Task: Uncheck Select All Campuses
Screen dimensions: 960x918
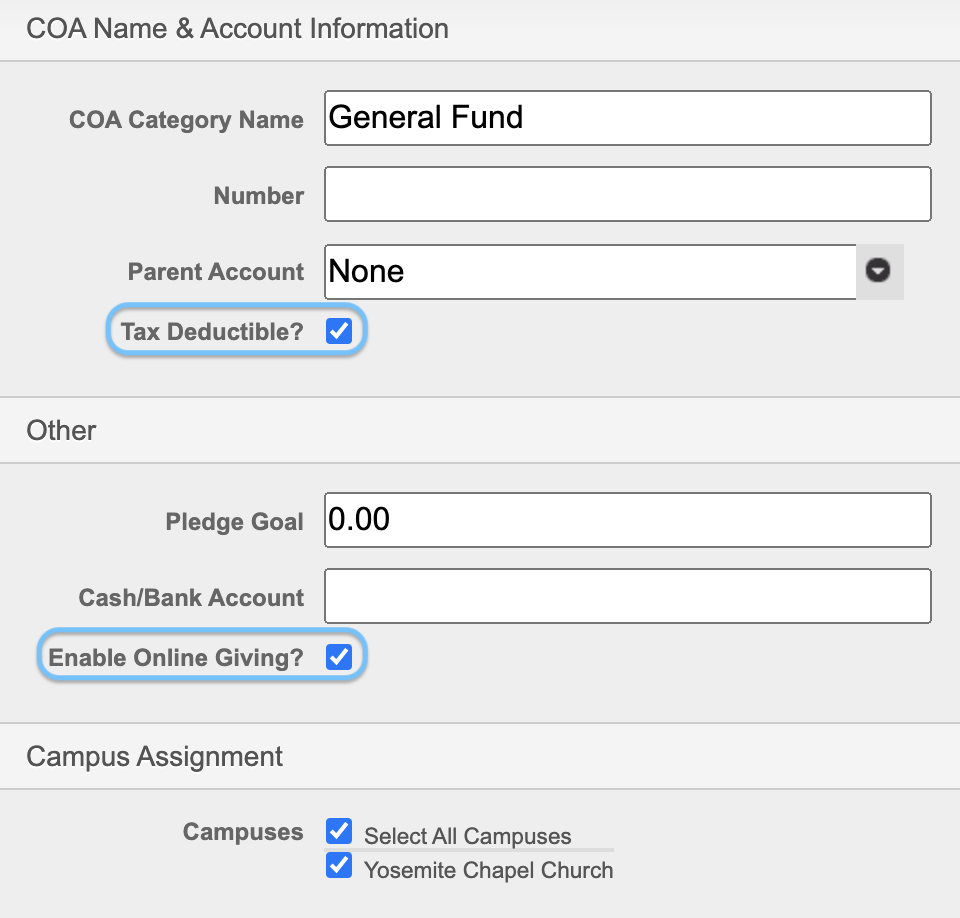Action: coord(339,830)
